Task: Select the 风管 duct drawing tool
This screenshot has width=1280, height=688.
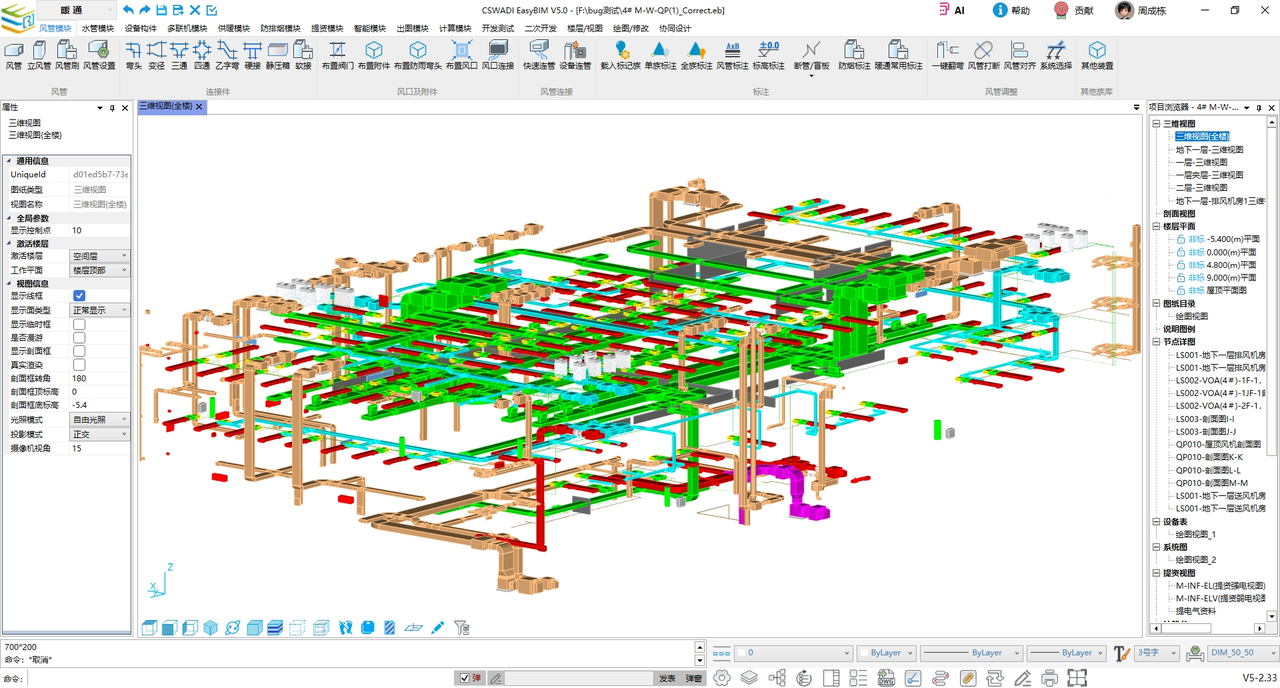Action: tap(13, 55)
